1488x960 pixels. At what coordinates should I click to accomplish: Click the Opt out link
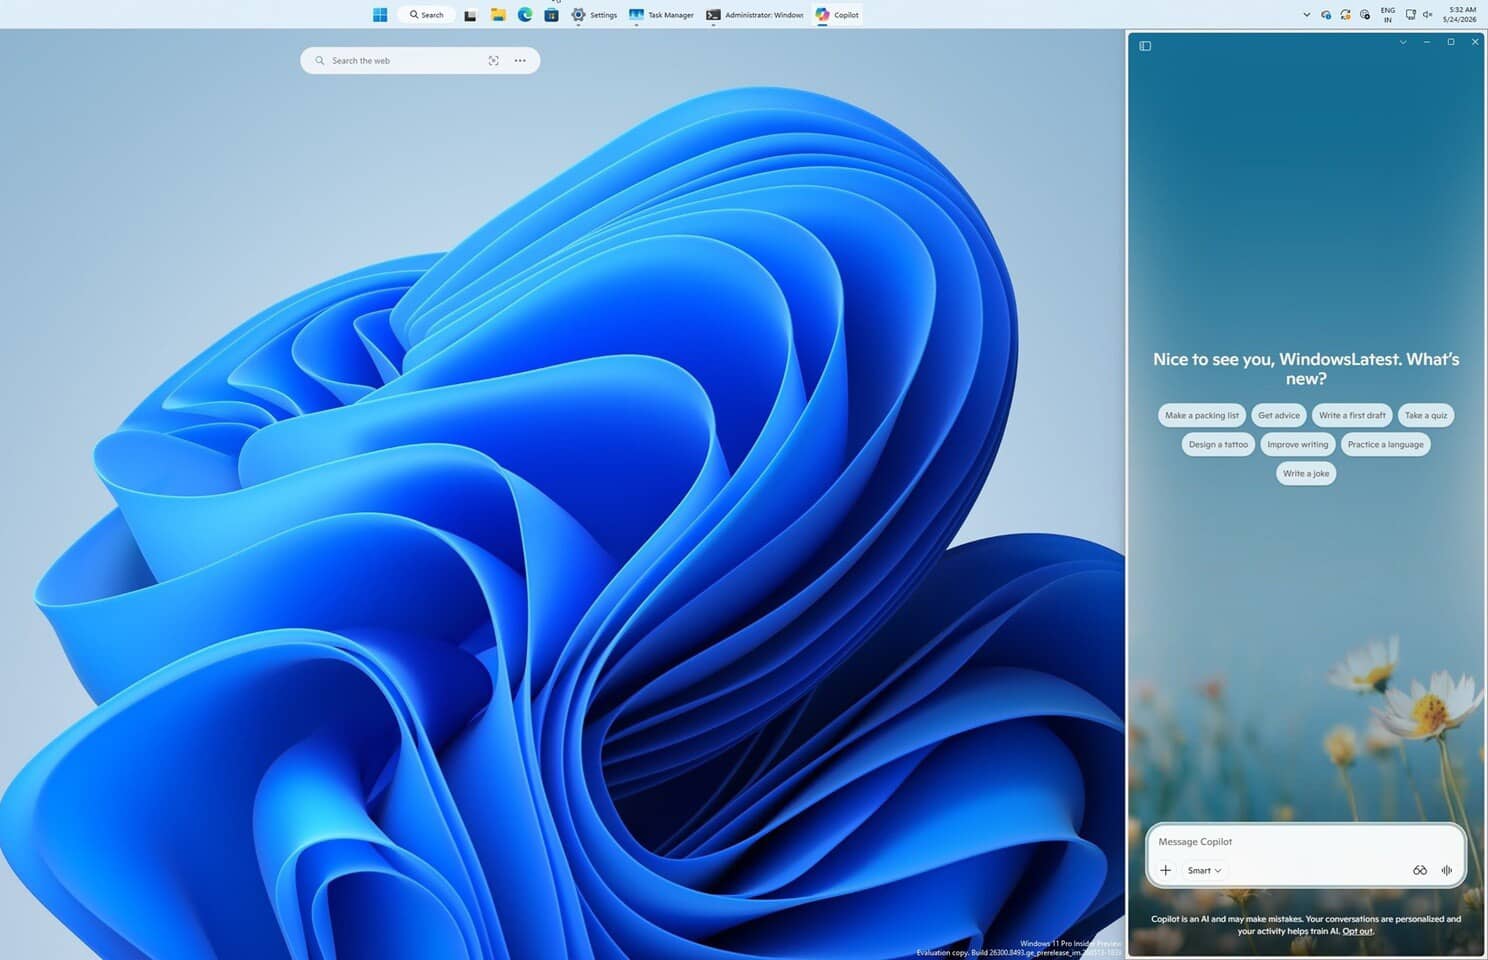click(x=1357, y=931)
